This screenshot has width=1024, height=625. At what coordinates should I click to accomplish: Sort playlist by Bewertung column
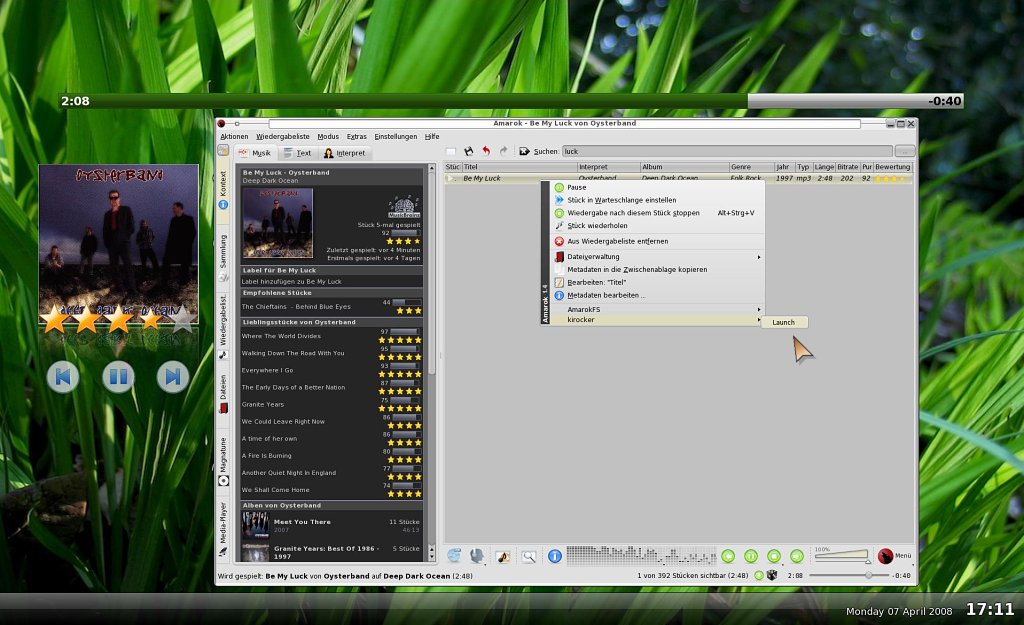(x=893, y=167)
